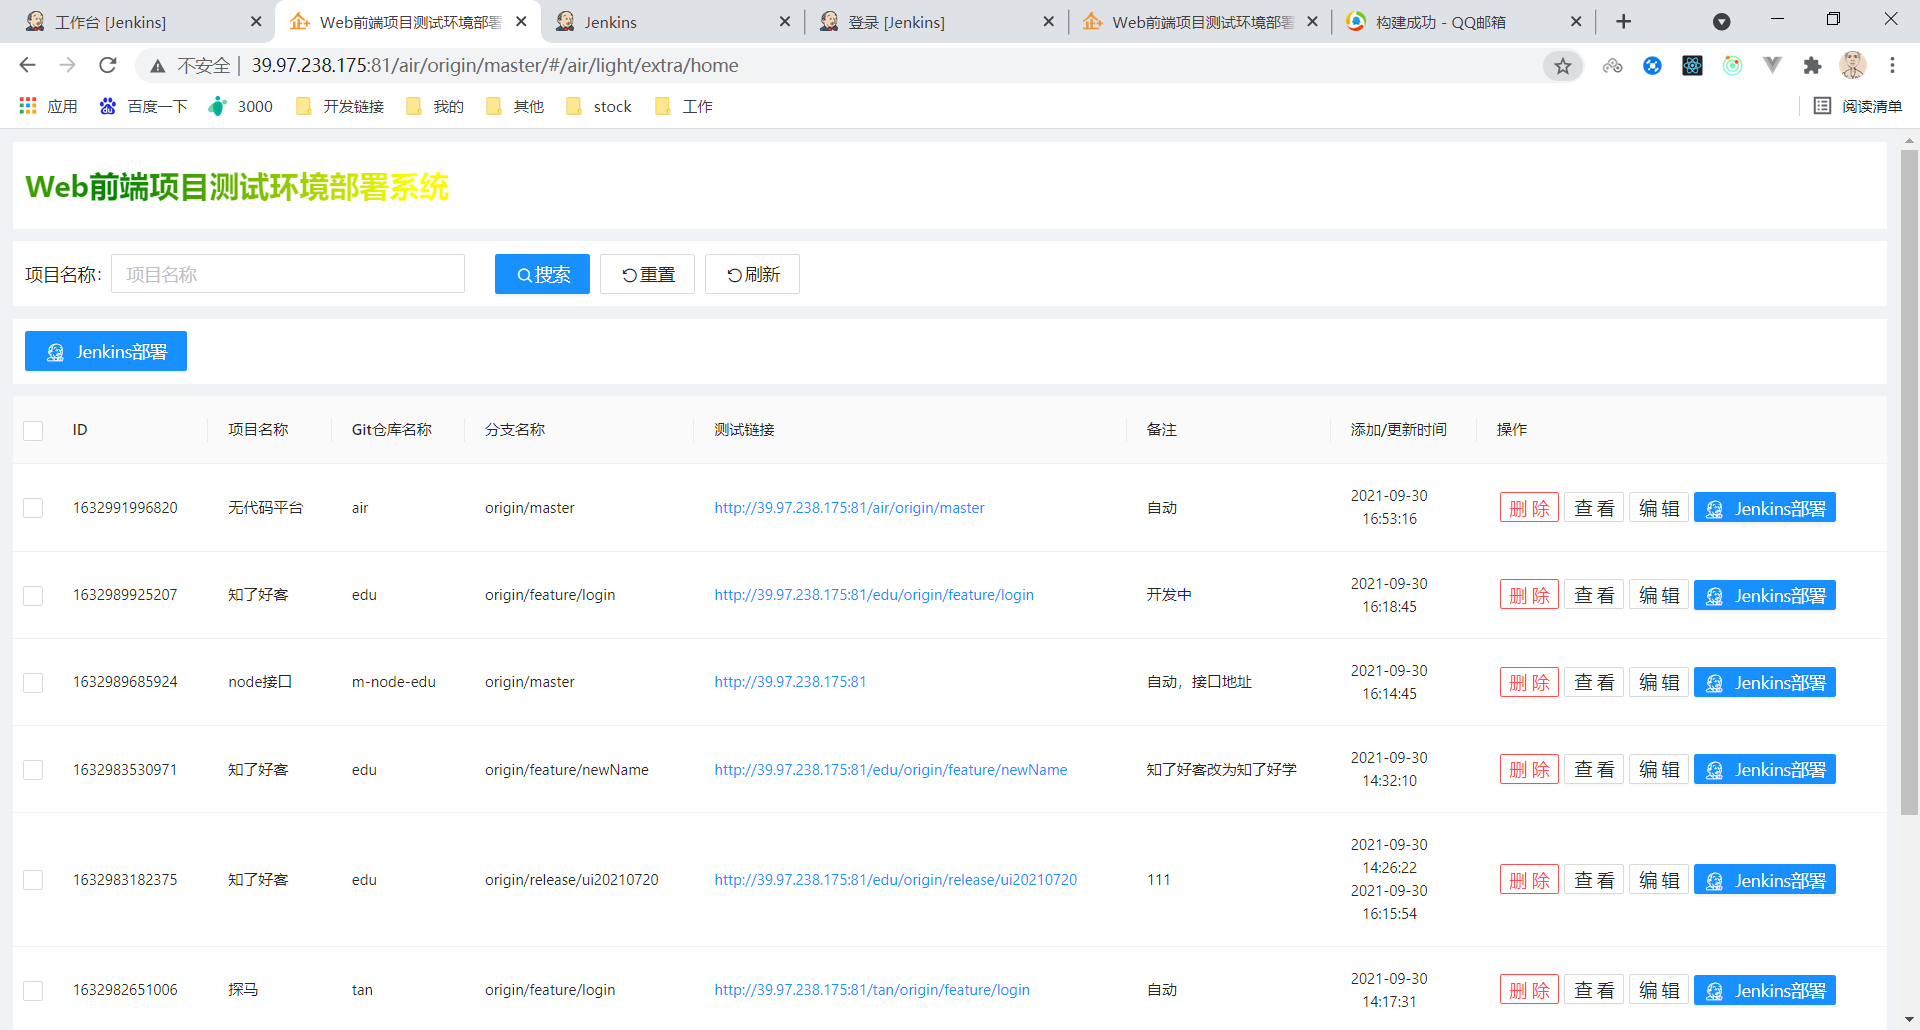
Task: Click the 添加/更新时间 column header
Action: [x=1398, y=430]
